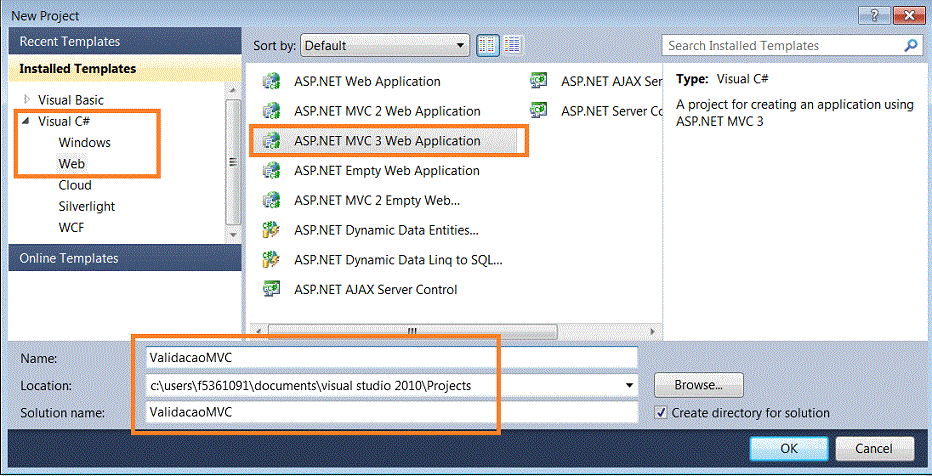The width and height of the screenshot is (932, 476).
Task: Click the template list scroll left arrow
Action: [x=257, y=331]
